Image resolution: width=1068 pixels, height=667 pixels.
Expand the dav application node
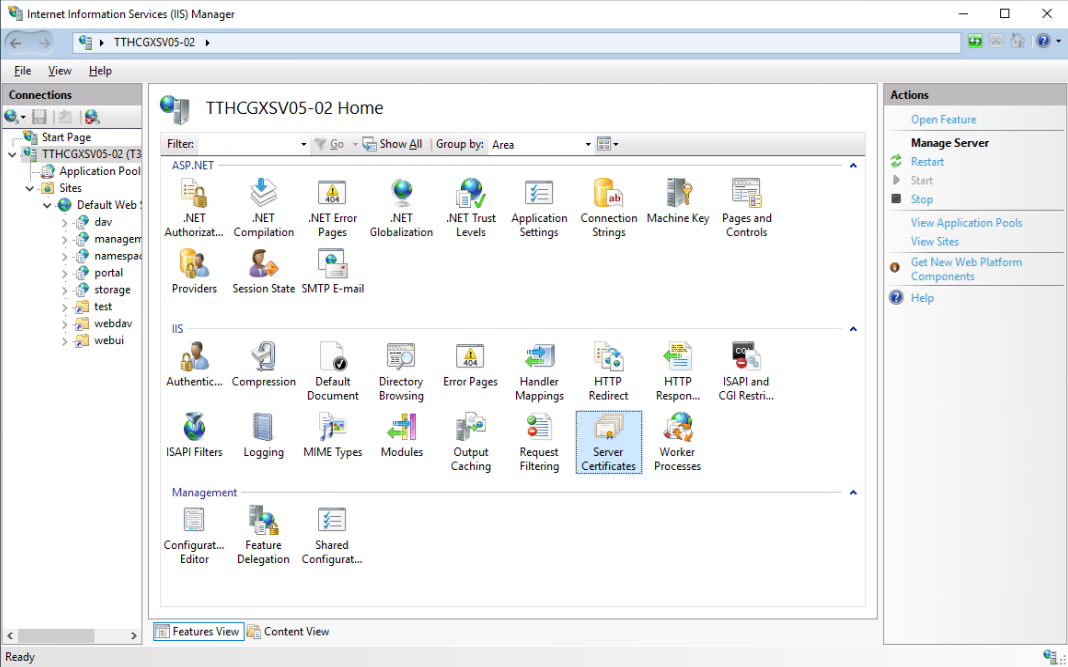(x=65, y=223)
